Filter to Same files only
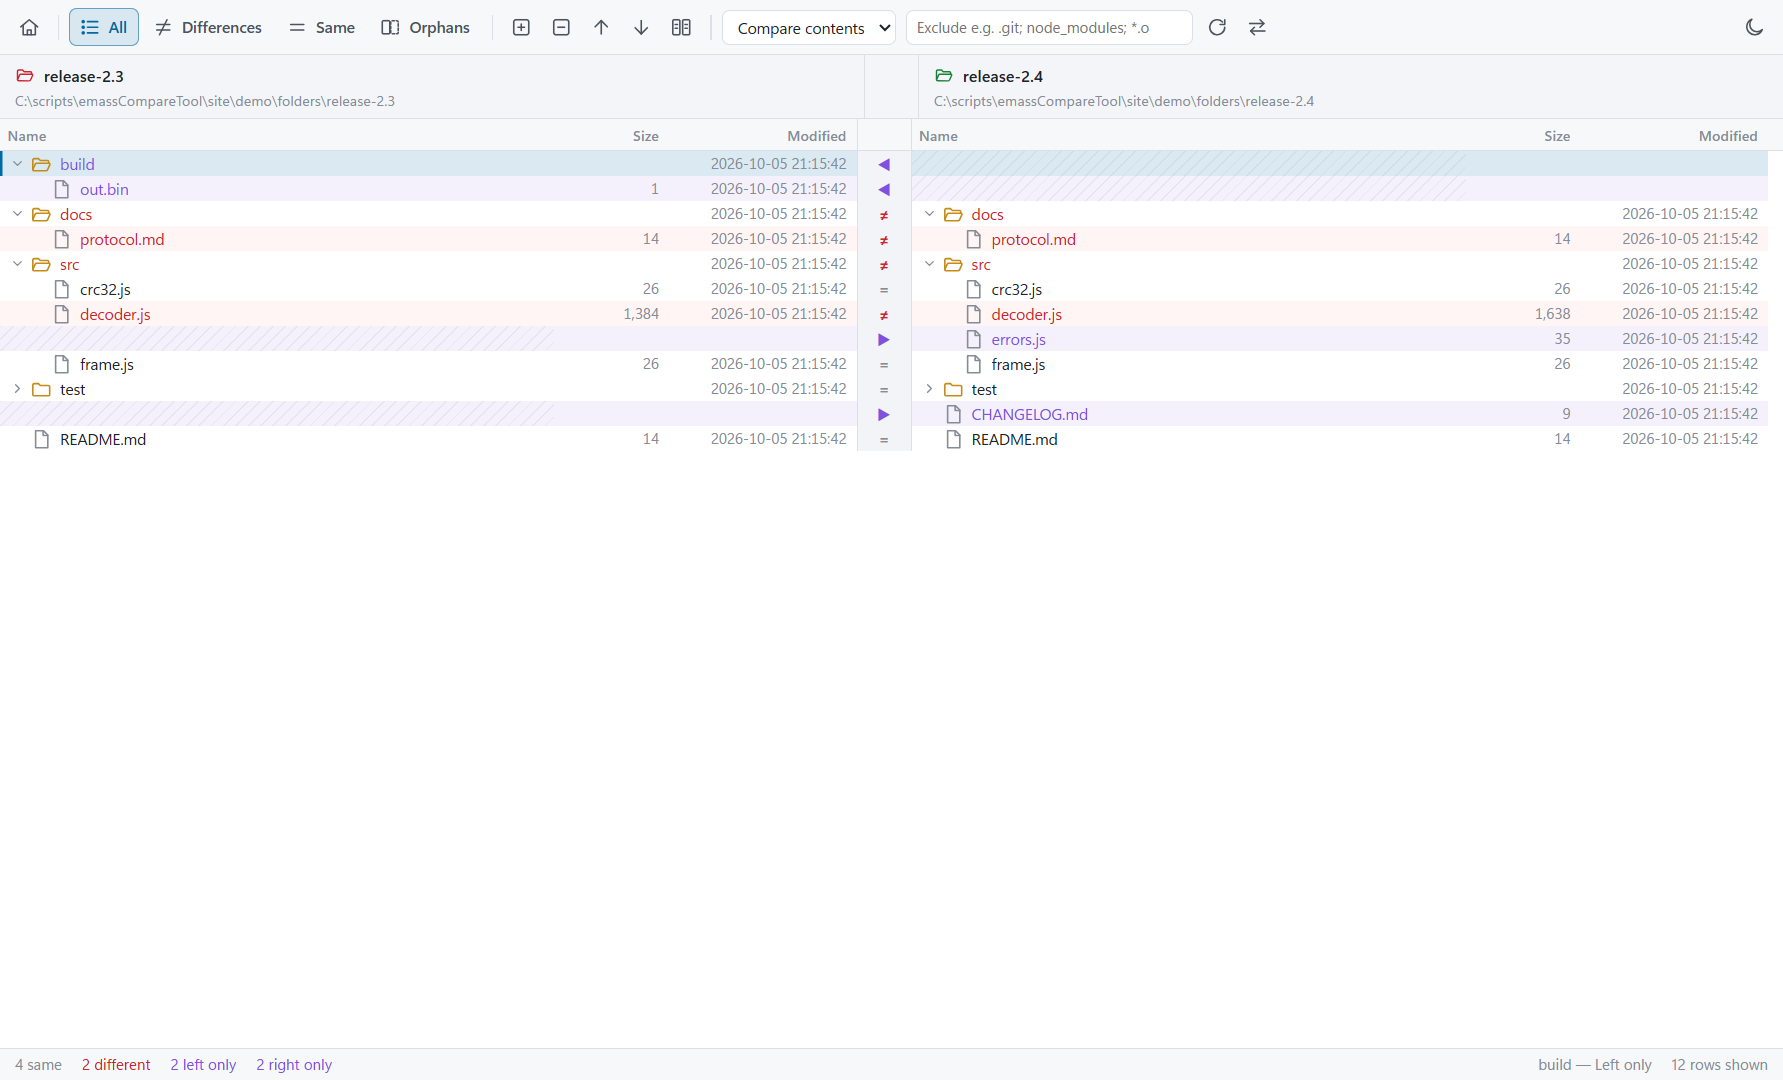Screen dimensions: 1783x1080 click(x=321, y=27)
